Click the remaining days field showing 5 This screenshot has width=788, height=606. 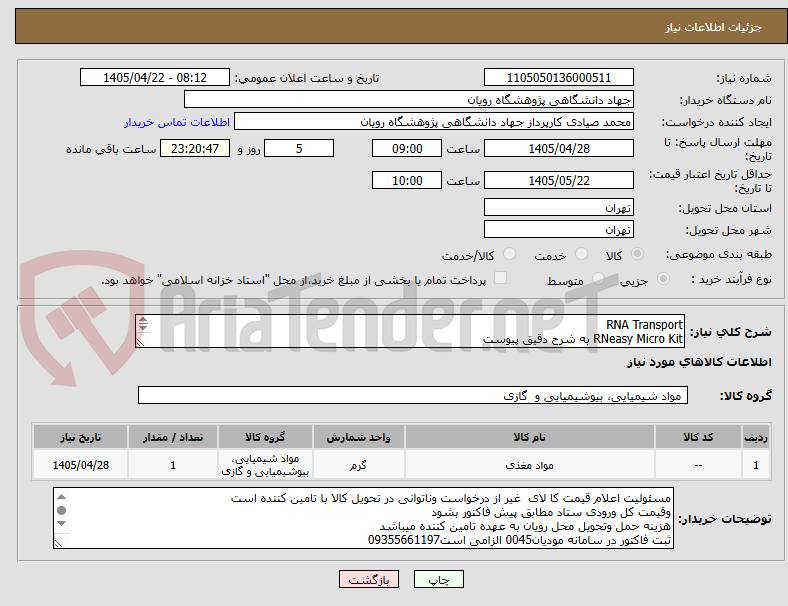299,149
